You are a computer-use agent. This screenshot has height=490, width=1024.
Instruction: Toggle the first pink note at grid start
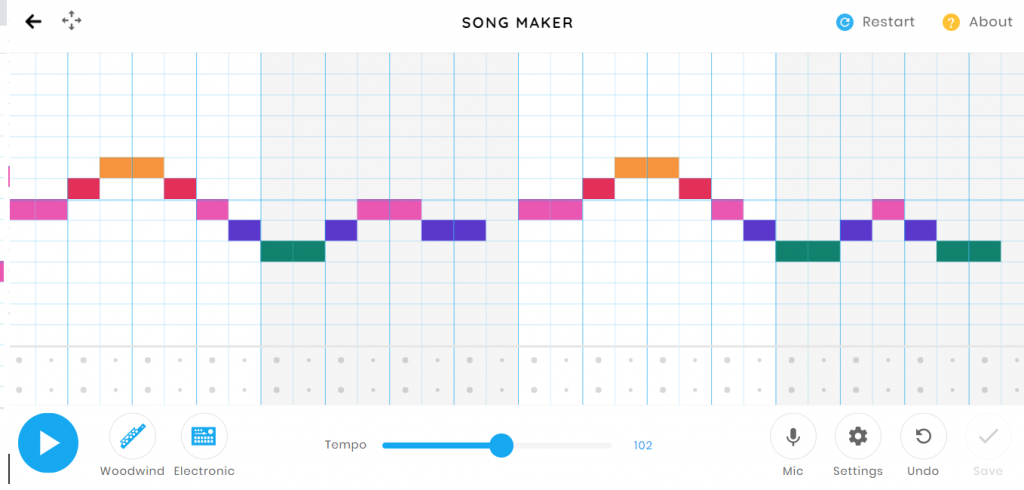tap(23, 209)
